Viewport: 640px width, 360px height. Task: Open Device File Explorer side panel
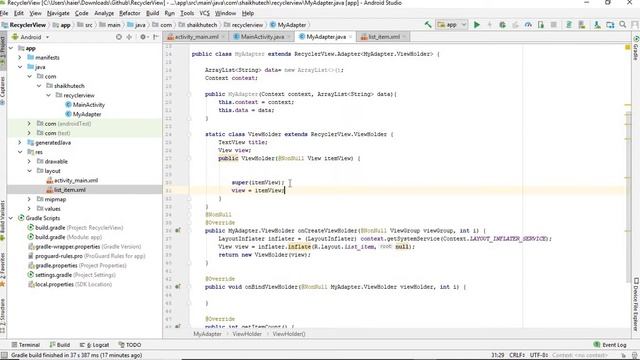coord(636,304)
